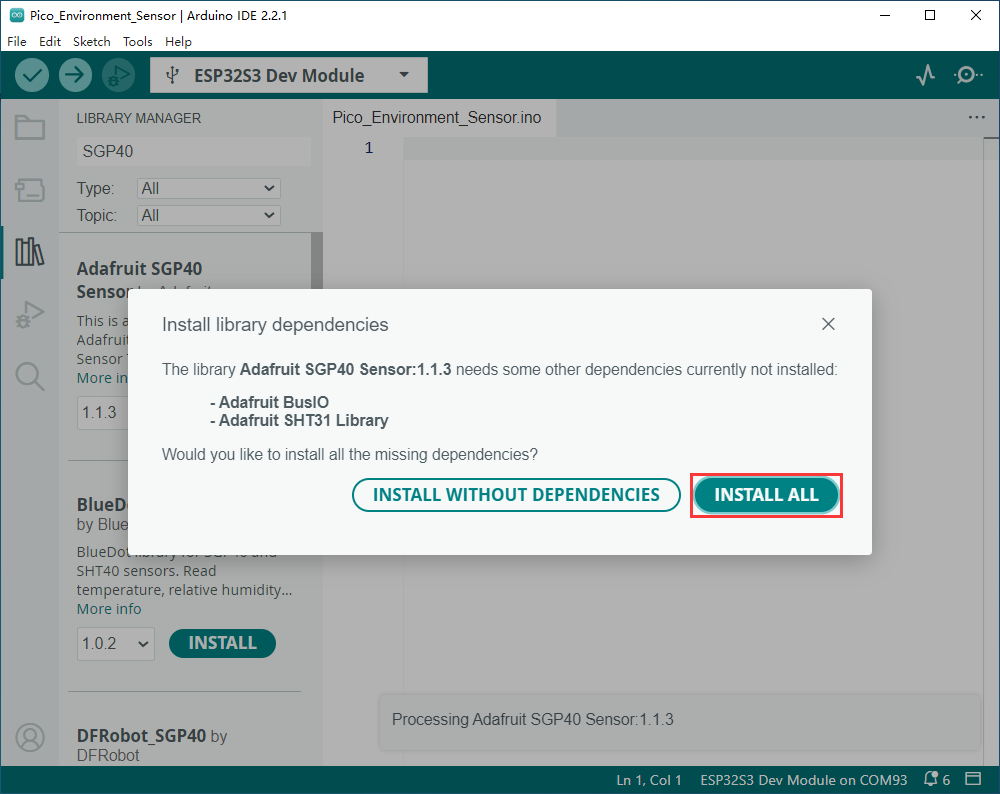This screenshot has height=794, width=1000.
Task: Open the Edit menu
Action: (50, 41)
